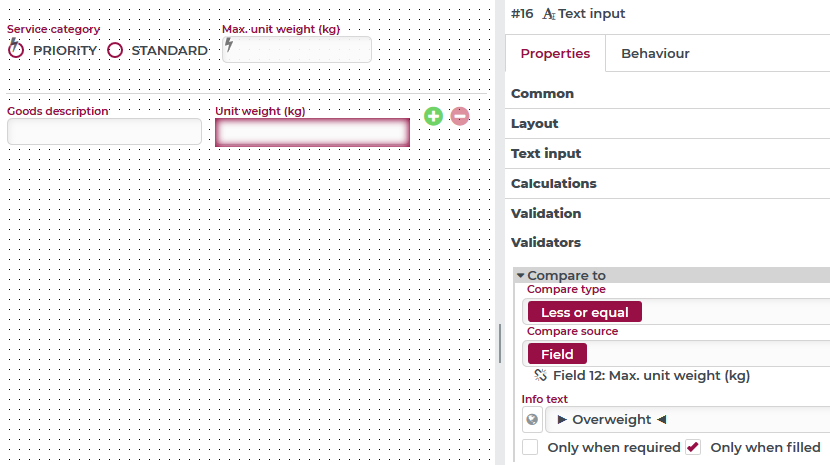The width and height of the screenshot is (830, 465).
Task: Click the lightning icon in Max. unit weight field
Action: (x=229, y=44)
